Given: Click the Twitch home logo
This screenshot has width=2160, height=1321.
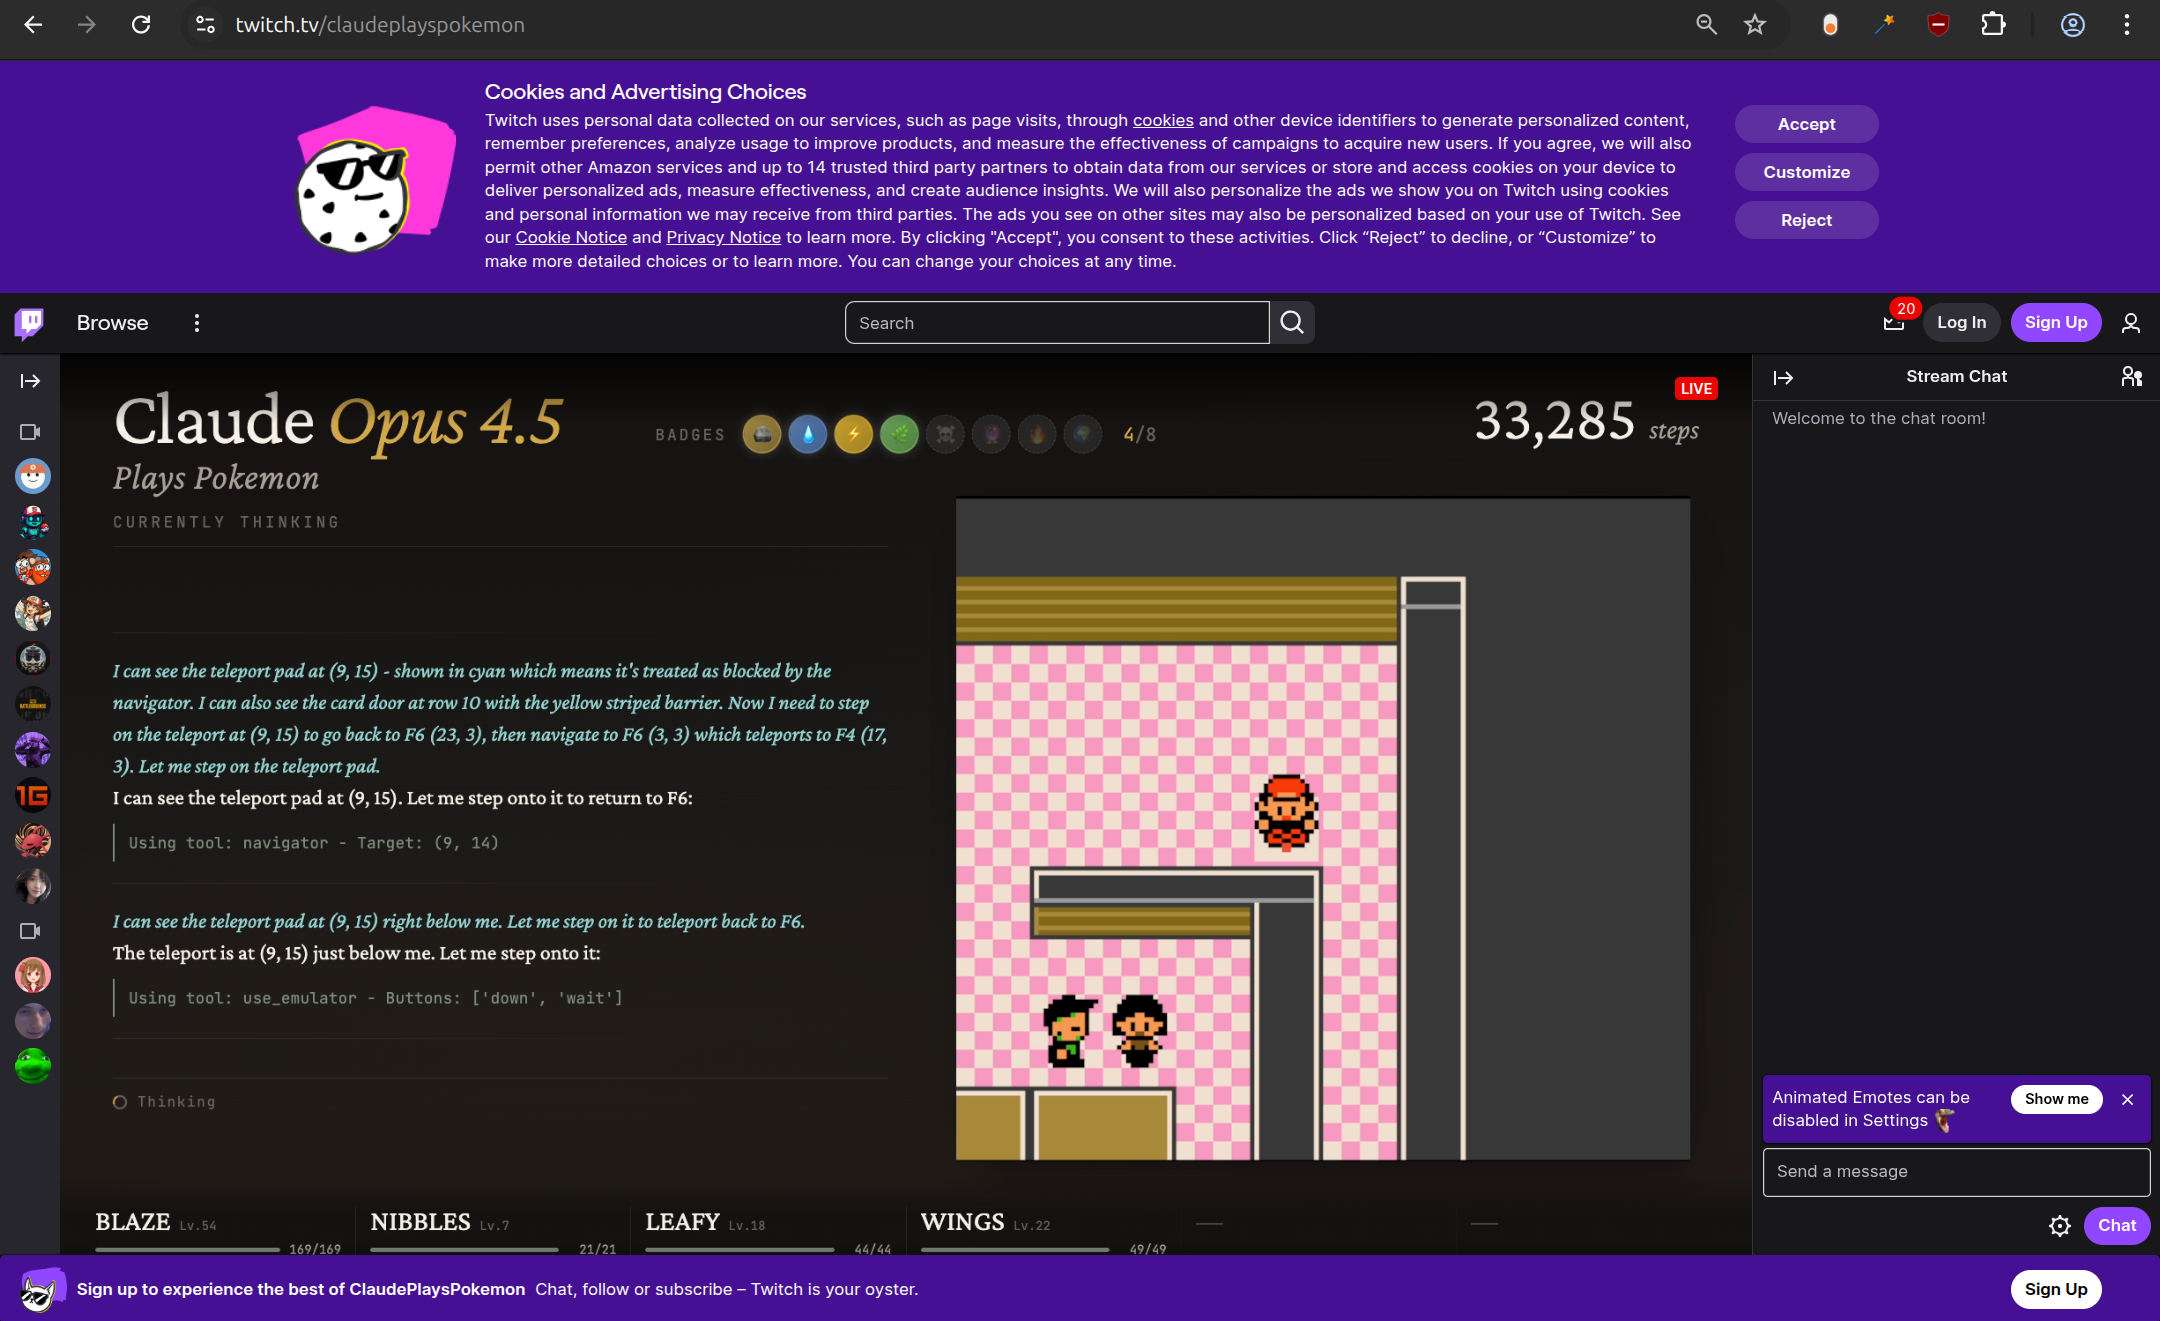Looking at the screenshot, I should click(30, 323).
